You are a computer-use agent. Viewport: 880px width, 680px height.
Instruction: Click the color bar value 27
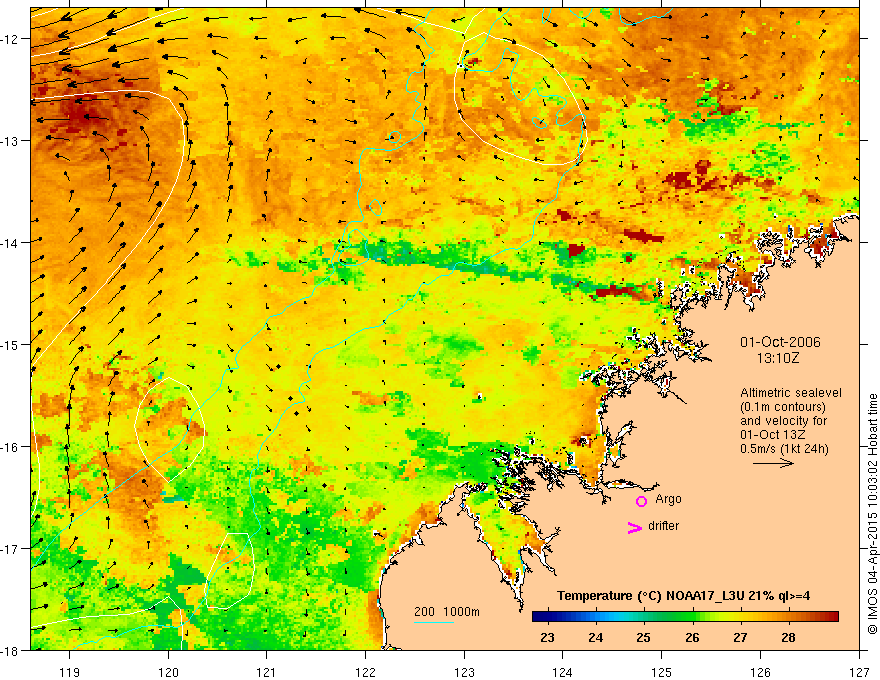pyautogui.click(x=740, y=637)
